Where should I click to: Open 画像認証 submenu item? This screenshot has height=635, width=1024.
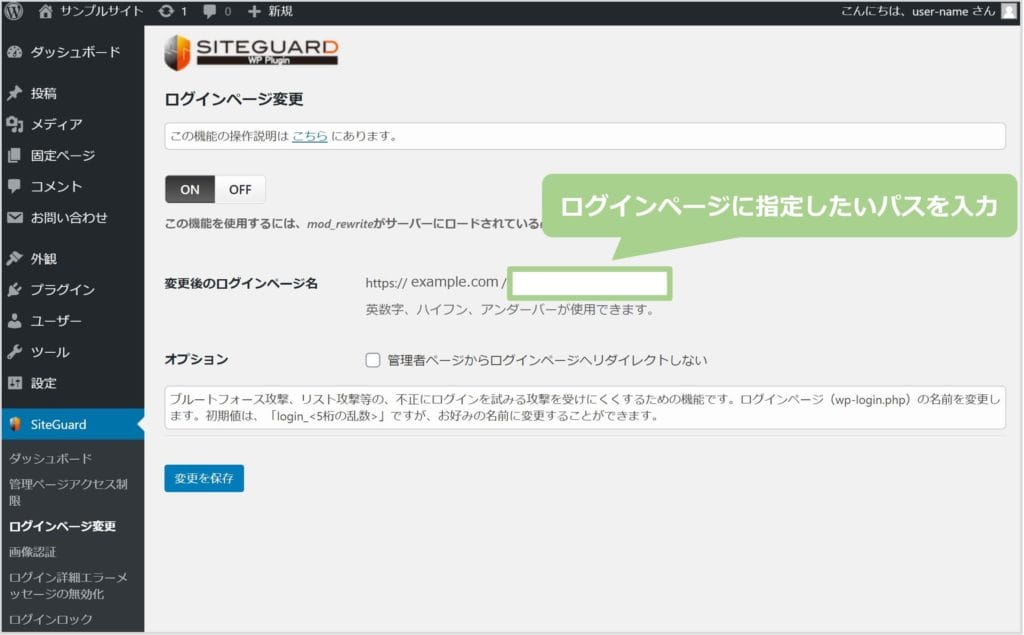click(x=32, y=552)
